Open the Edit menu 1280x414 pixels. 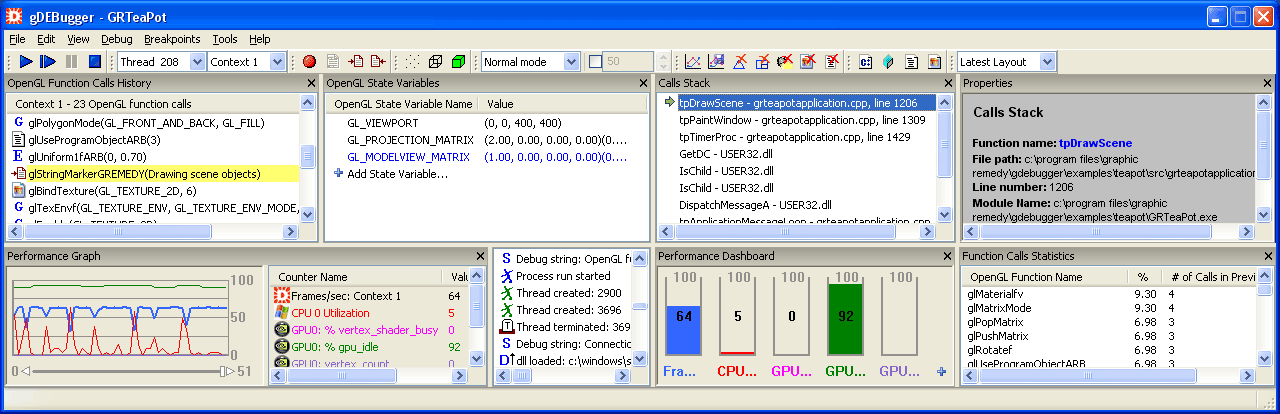coord(46,39)
